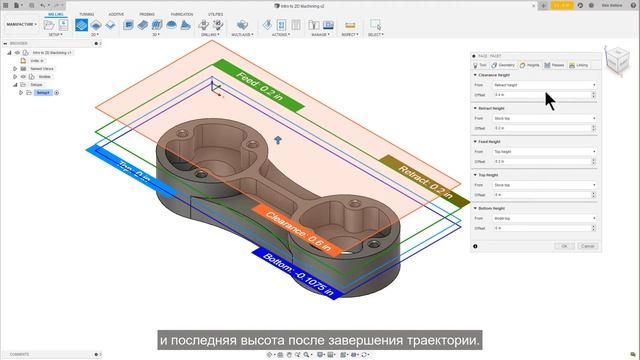Screen dimensions: 640x360
Task: Collapse the Bottom Height section
Action: tap(475, 208)
